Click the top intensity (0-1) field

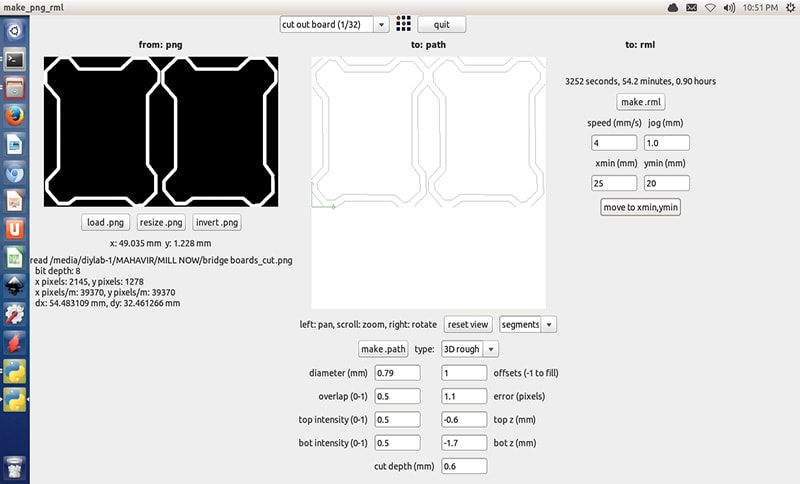397,419
